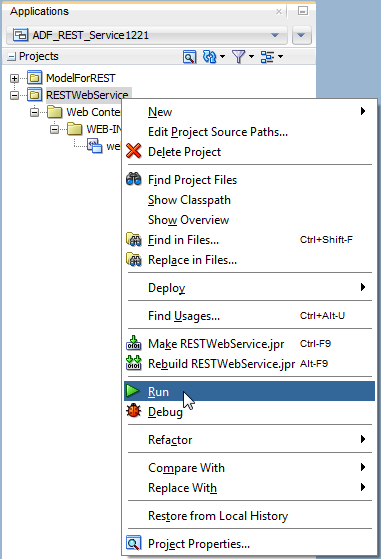The height and width of the screenshot is (559, 381).
Task: Choose Replace in Files
Action: [249, 260]
